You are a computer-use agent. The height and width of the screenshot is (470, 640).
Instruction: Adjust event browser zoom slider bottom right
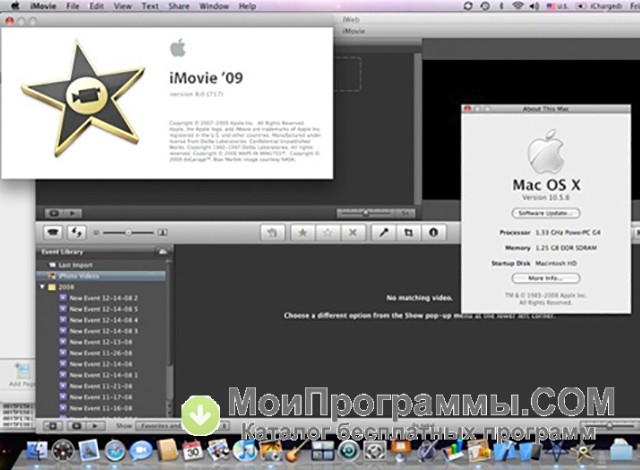tap(609, 425)
